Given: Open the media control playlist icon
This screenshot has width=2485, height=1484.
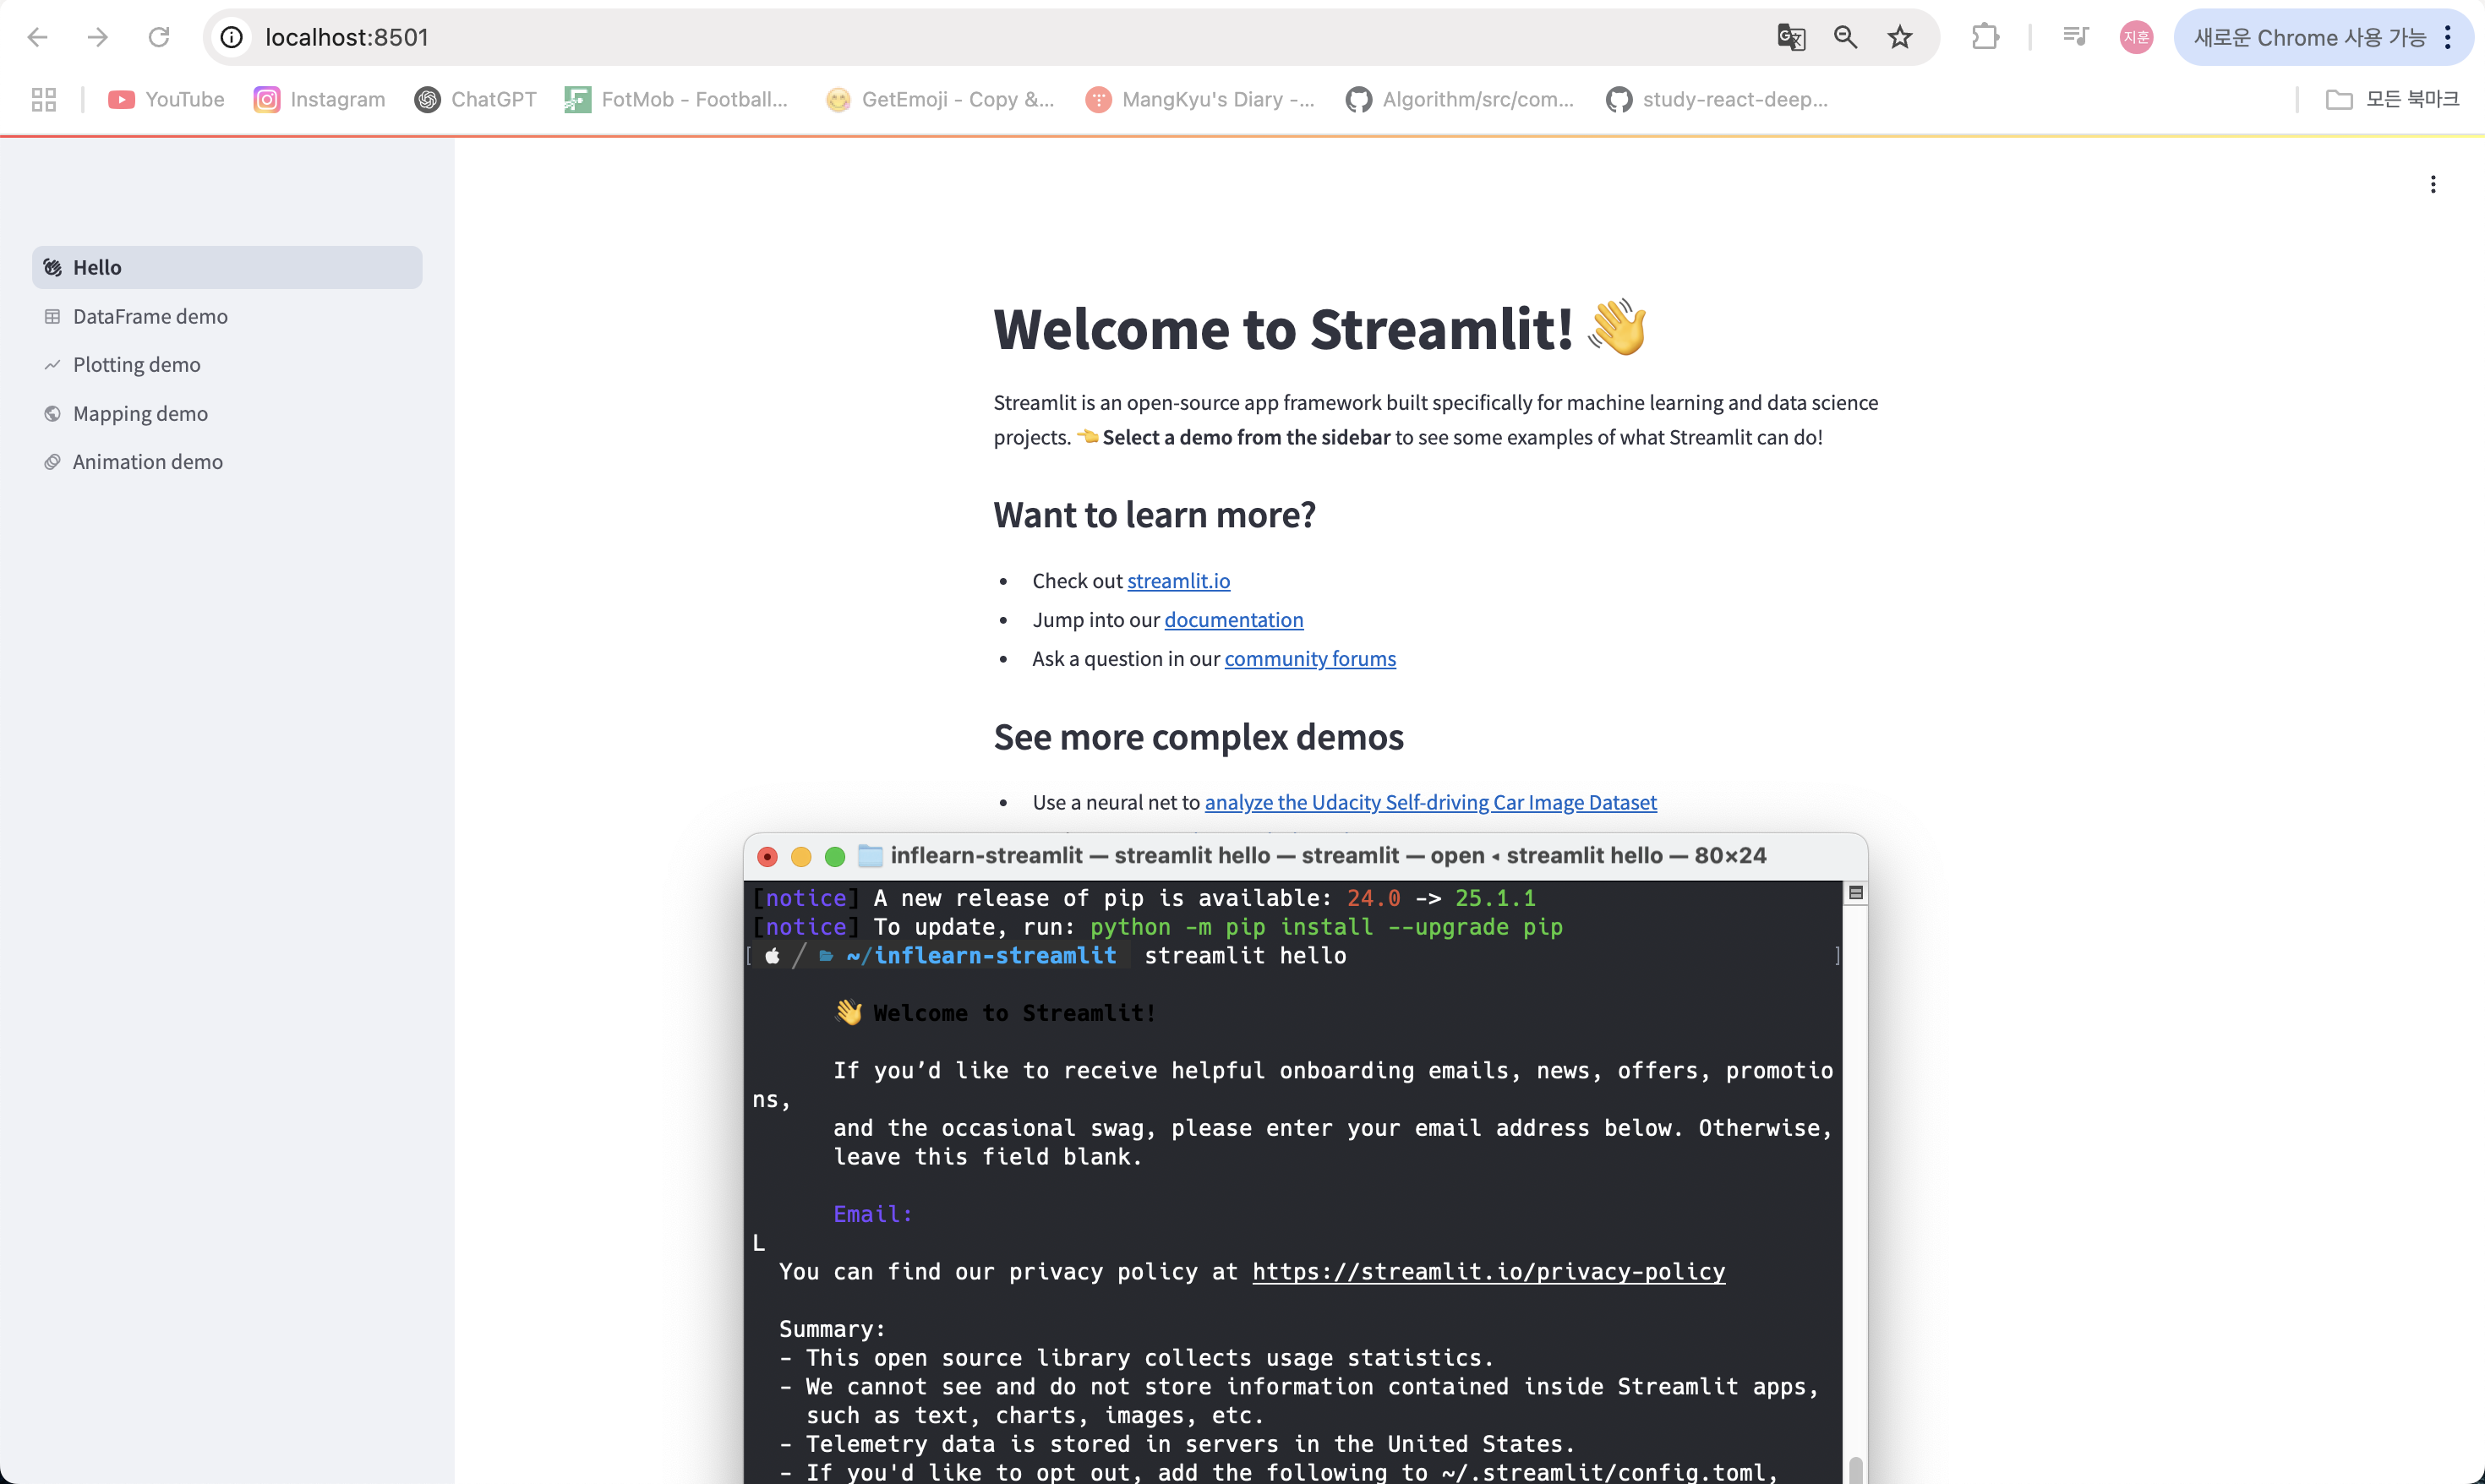Looking at the screenshot, I should [2075, 37].
